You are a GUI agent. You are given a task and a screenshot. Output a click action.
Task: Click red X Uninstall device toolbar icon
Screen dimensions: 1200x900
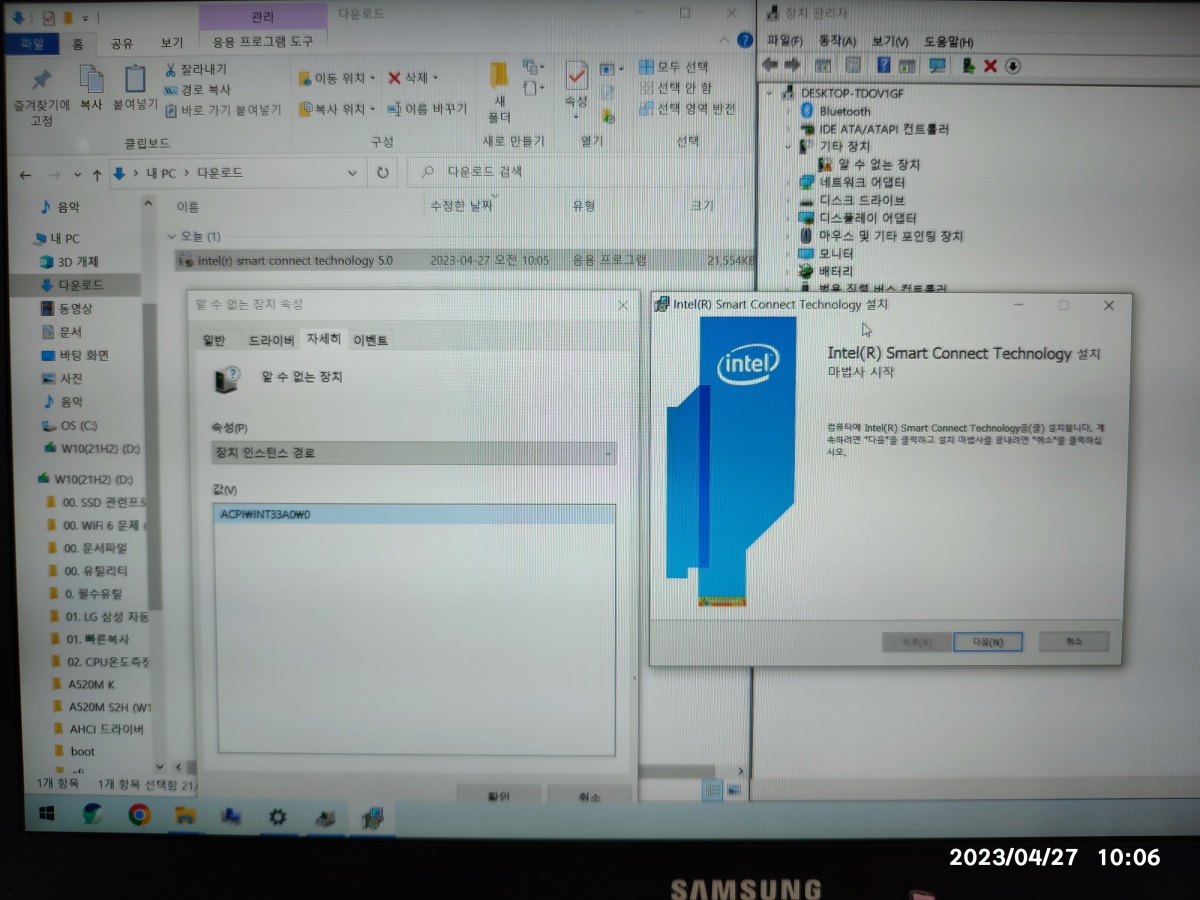point(990,65)
